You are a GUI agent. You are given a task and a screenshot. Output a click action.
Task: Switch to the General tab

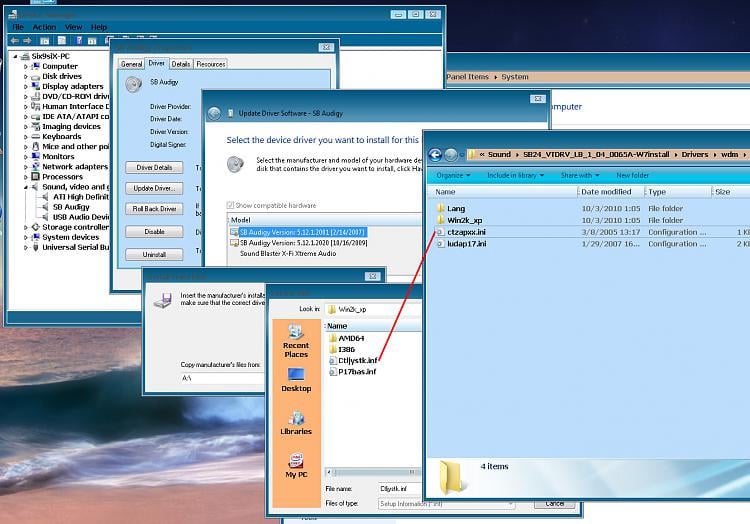point(131,64)
